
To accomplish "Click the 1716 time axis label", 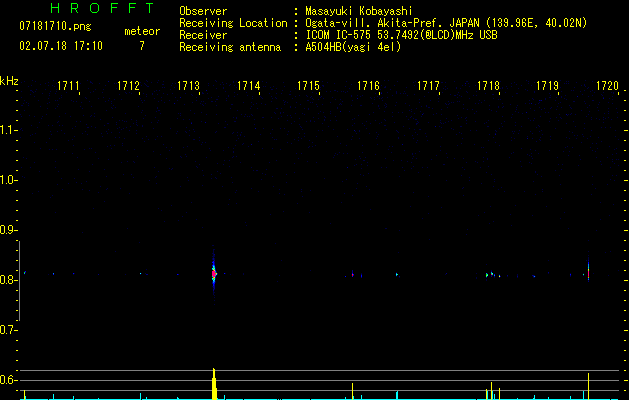I will (x=368, y=85).
